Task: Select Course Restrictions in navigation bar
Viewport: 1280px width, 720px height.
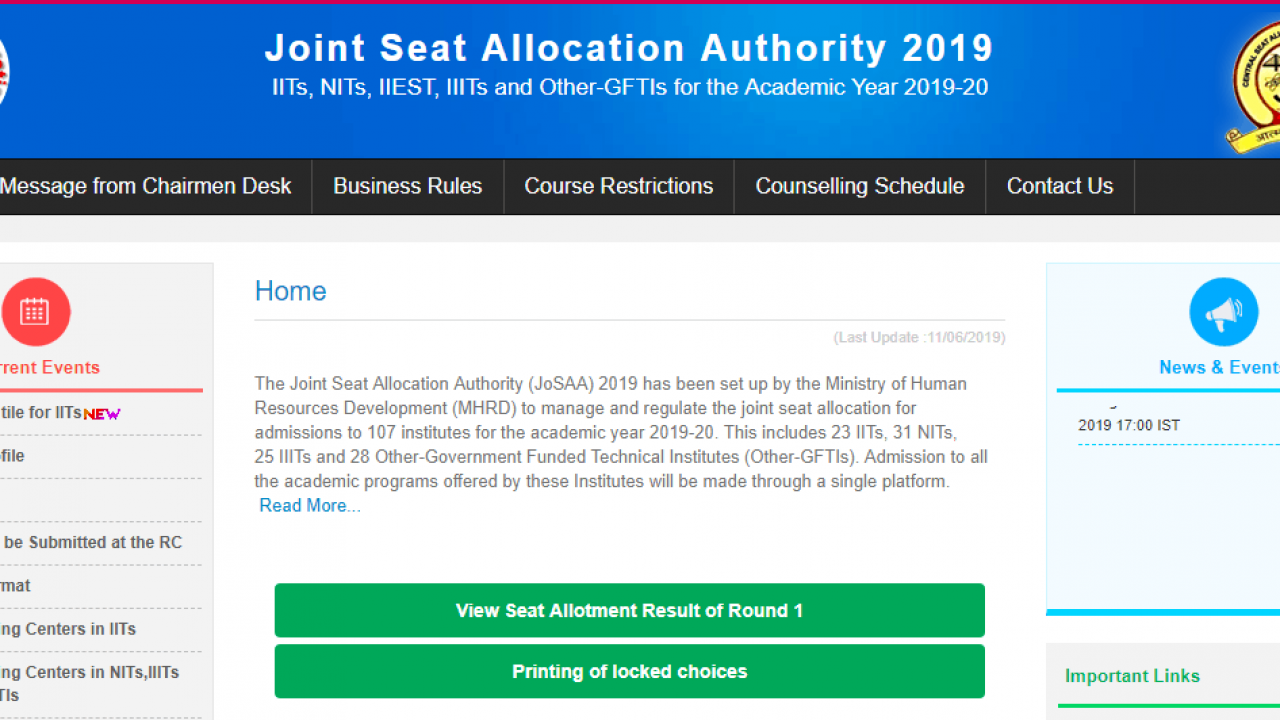Action: [618, 186]
